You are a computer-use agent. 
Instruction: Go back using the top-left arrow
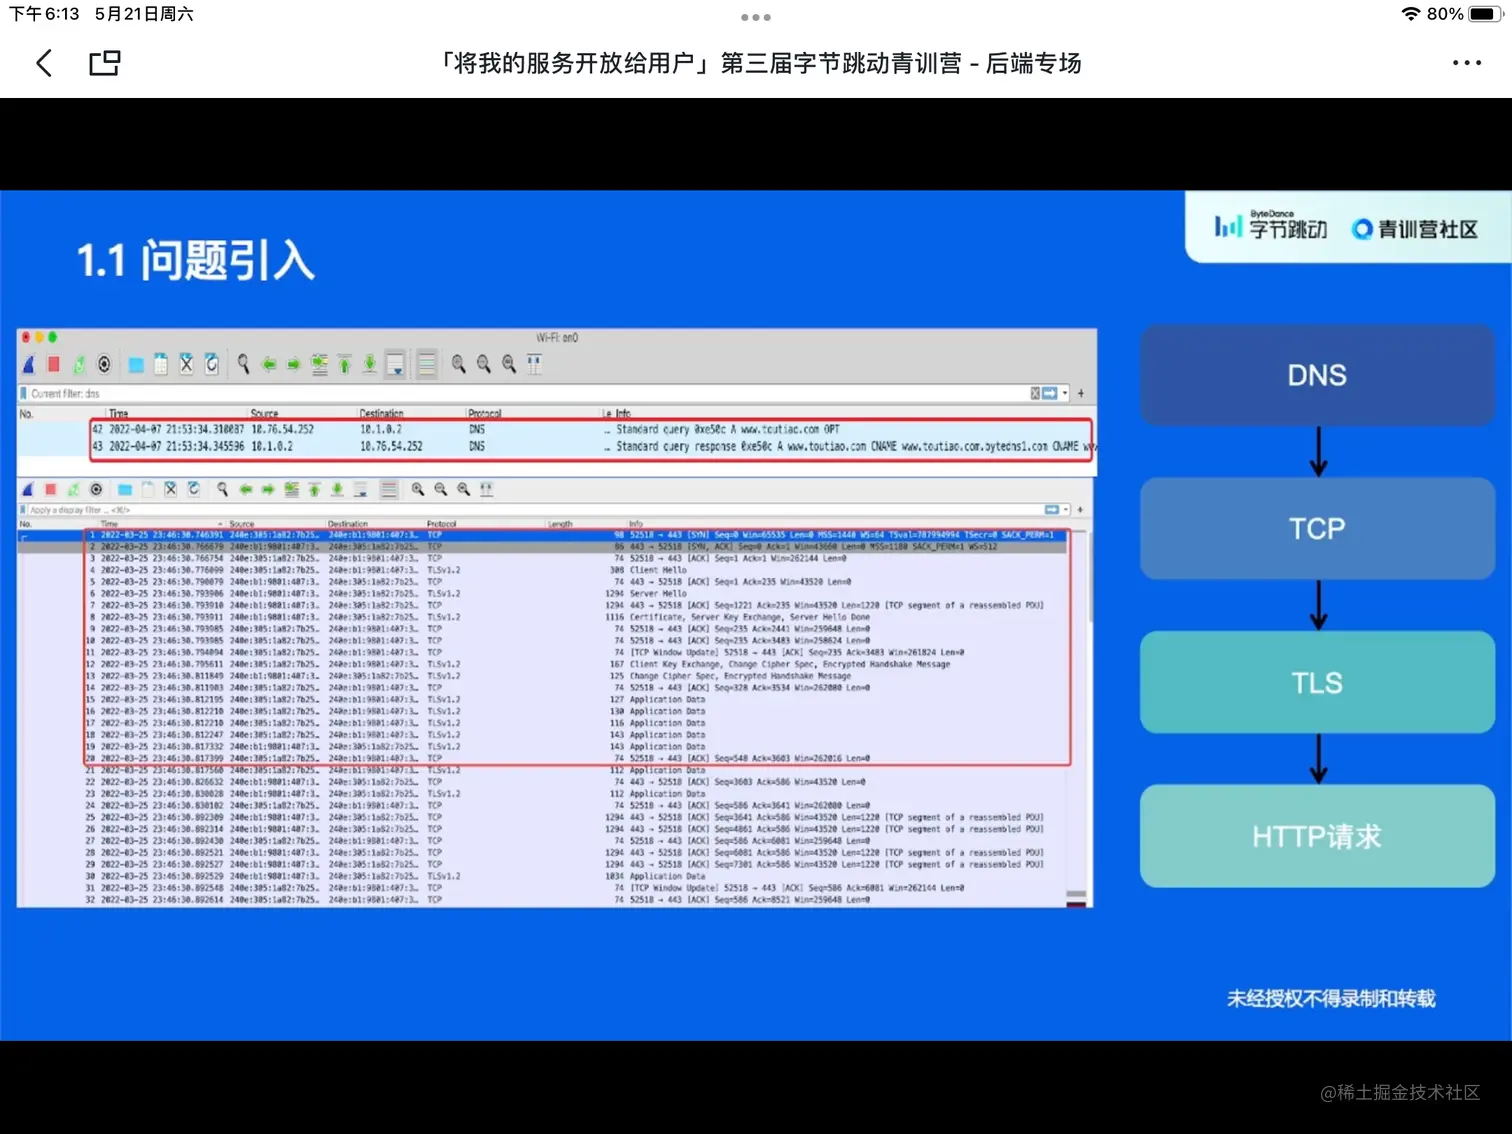coord(44,63)
